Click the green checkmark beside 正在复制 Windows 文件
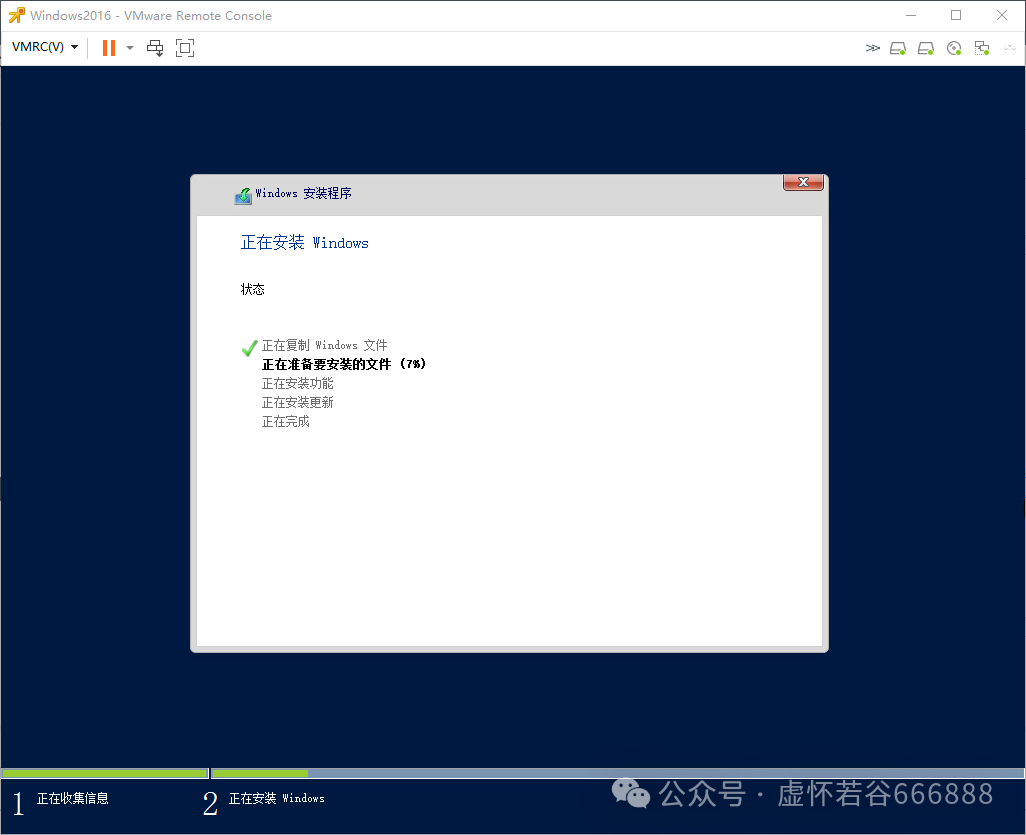 point(249,347)
